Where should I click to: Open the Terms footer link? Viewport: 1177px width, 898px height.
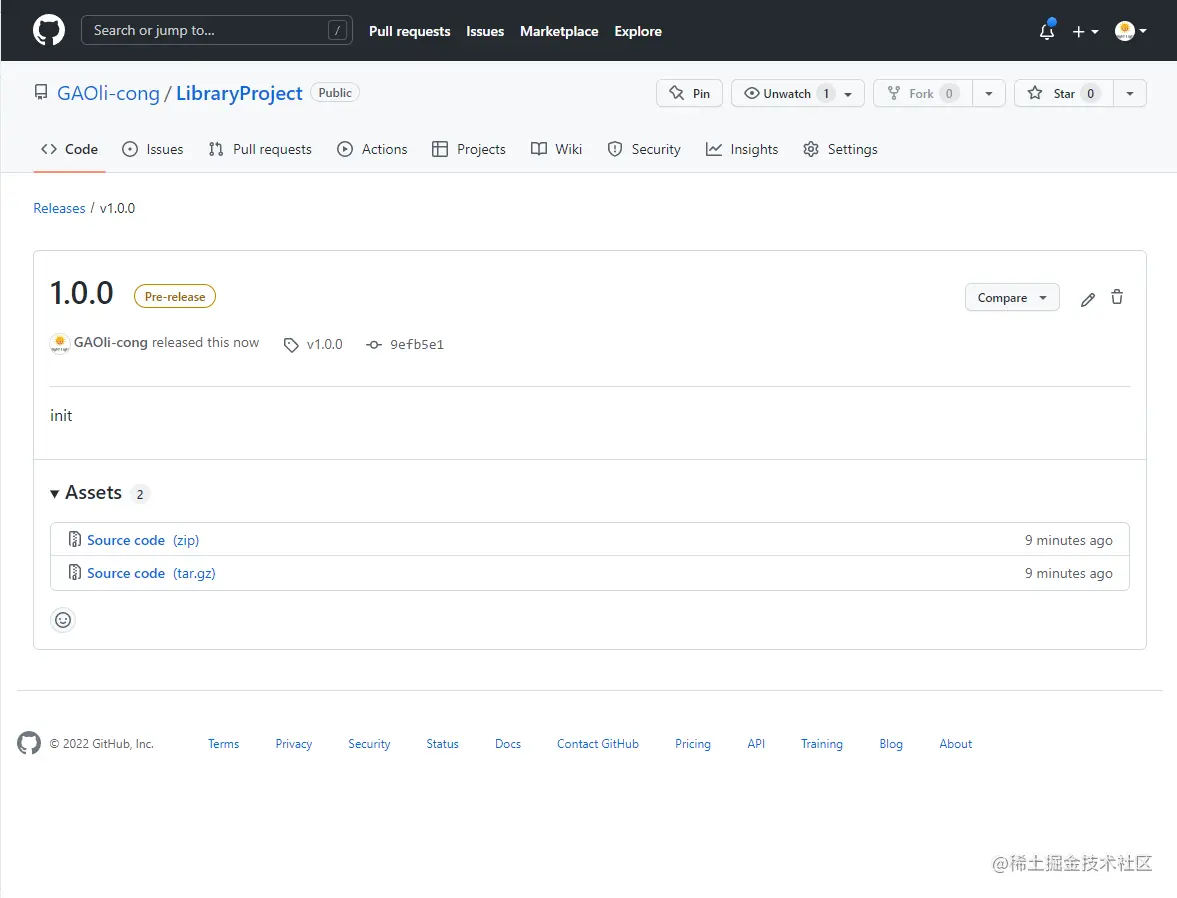224,743
